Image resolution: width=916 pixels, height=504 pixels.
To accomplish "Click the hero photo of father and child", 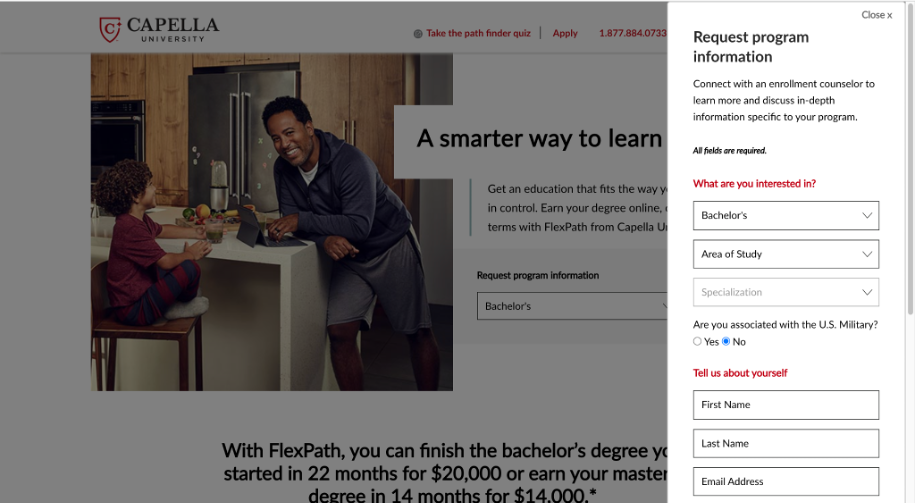I will click(x=270, y=220).
